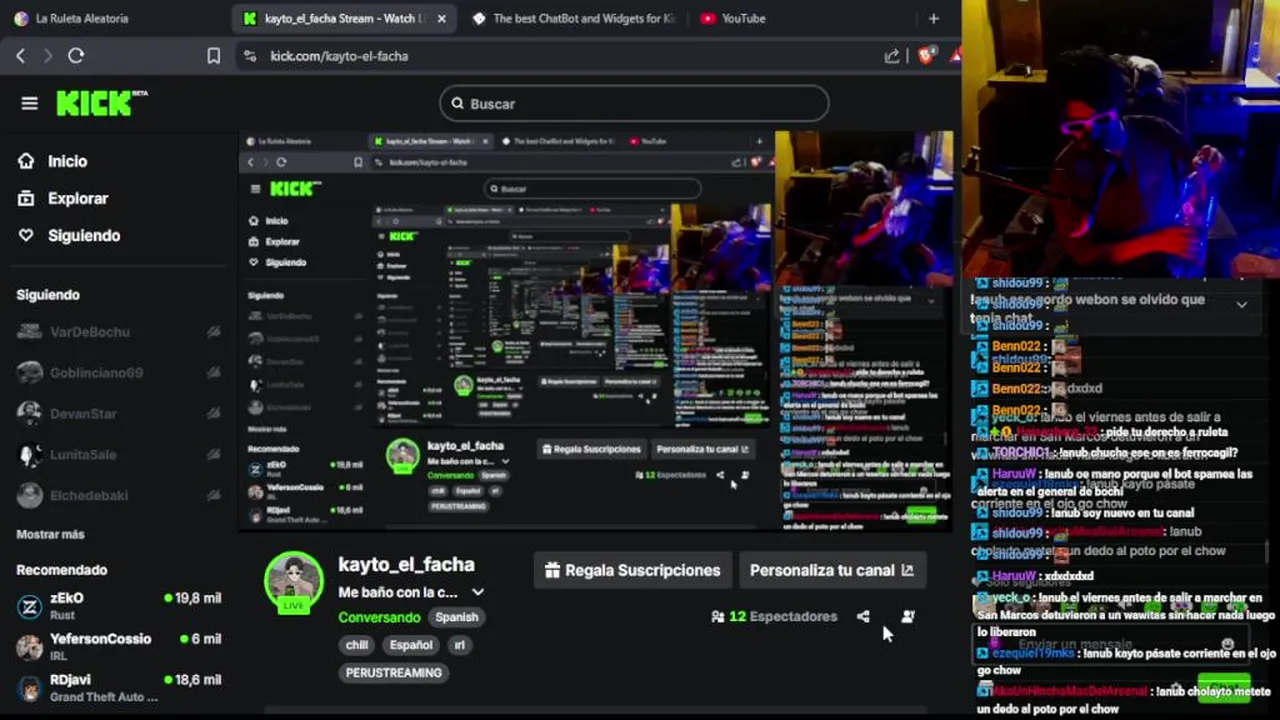
Task: Click the stream video player
Action: (595, 330)
